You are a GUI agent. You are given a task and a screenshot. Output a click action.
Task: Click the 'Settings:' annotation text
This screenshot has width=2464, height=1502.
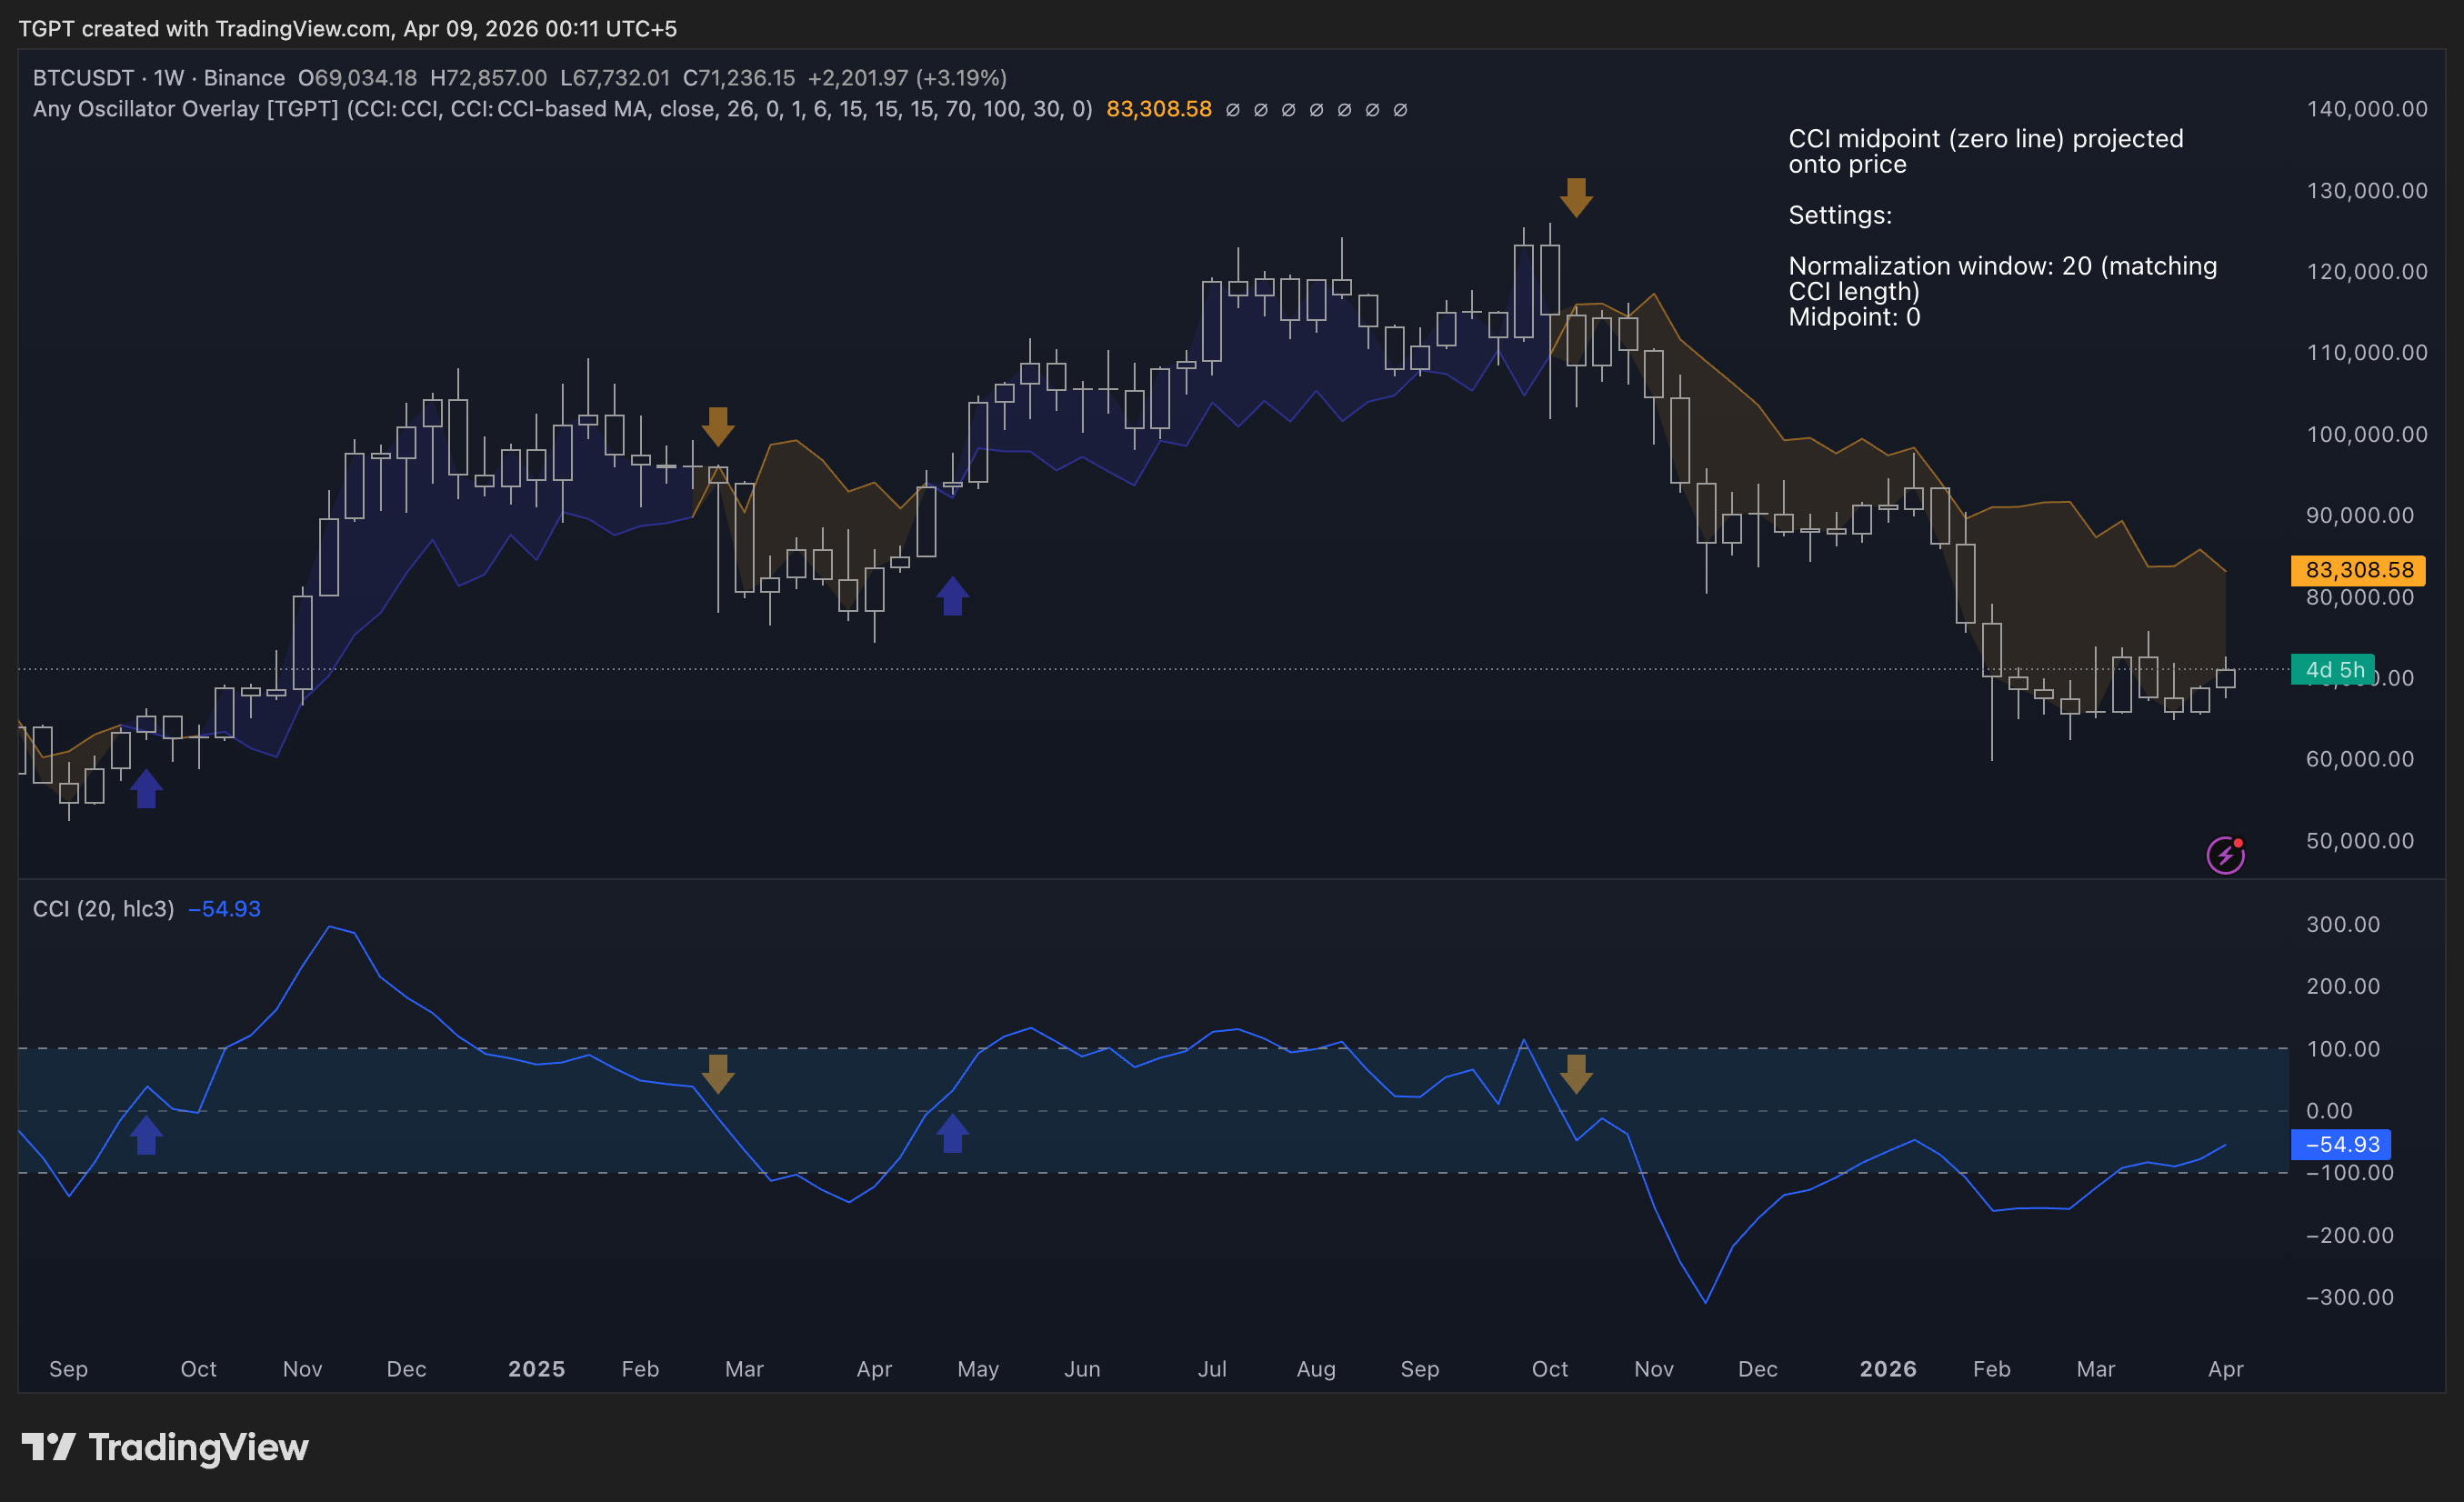pyautogui.click(x=1840, y=215)
